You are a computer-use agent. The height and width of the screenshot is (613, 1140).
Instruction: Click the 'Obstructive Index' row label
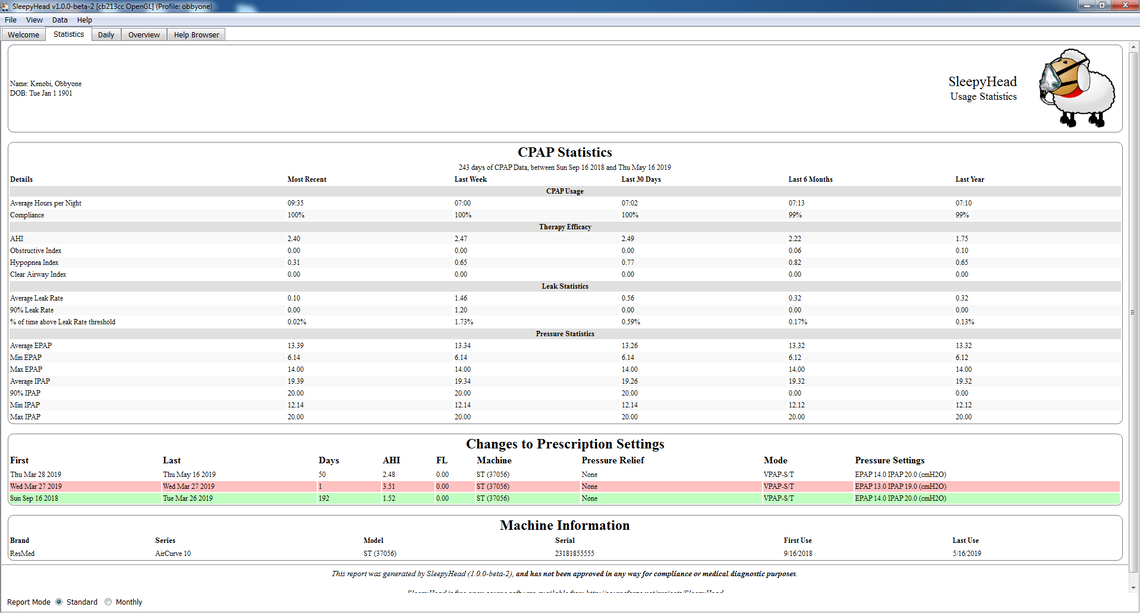tap(36, 251)
